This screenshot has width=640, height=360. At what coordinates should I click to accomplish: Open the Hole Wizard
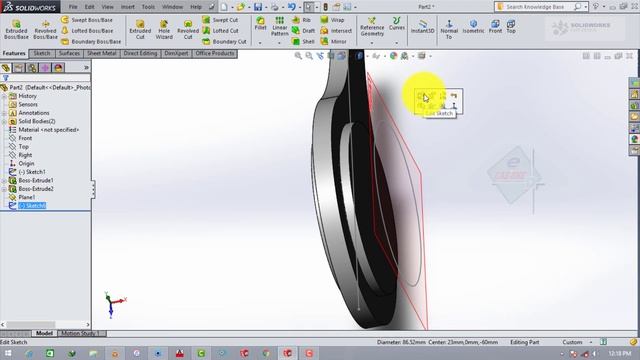click(x=164, y=29)
